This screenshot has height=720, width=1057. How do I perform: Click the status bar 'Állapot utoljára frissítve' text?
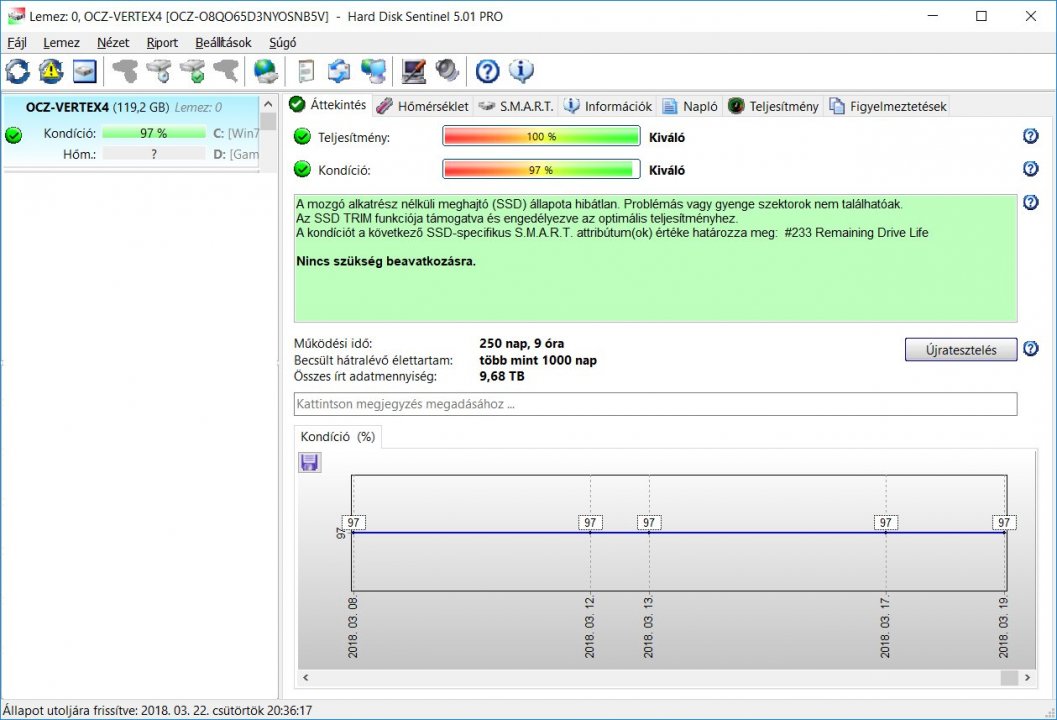(157, 710)
